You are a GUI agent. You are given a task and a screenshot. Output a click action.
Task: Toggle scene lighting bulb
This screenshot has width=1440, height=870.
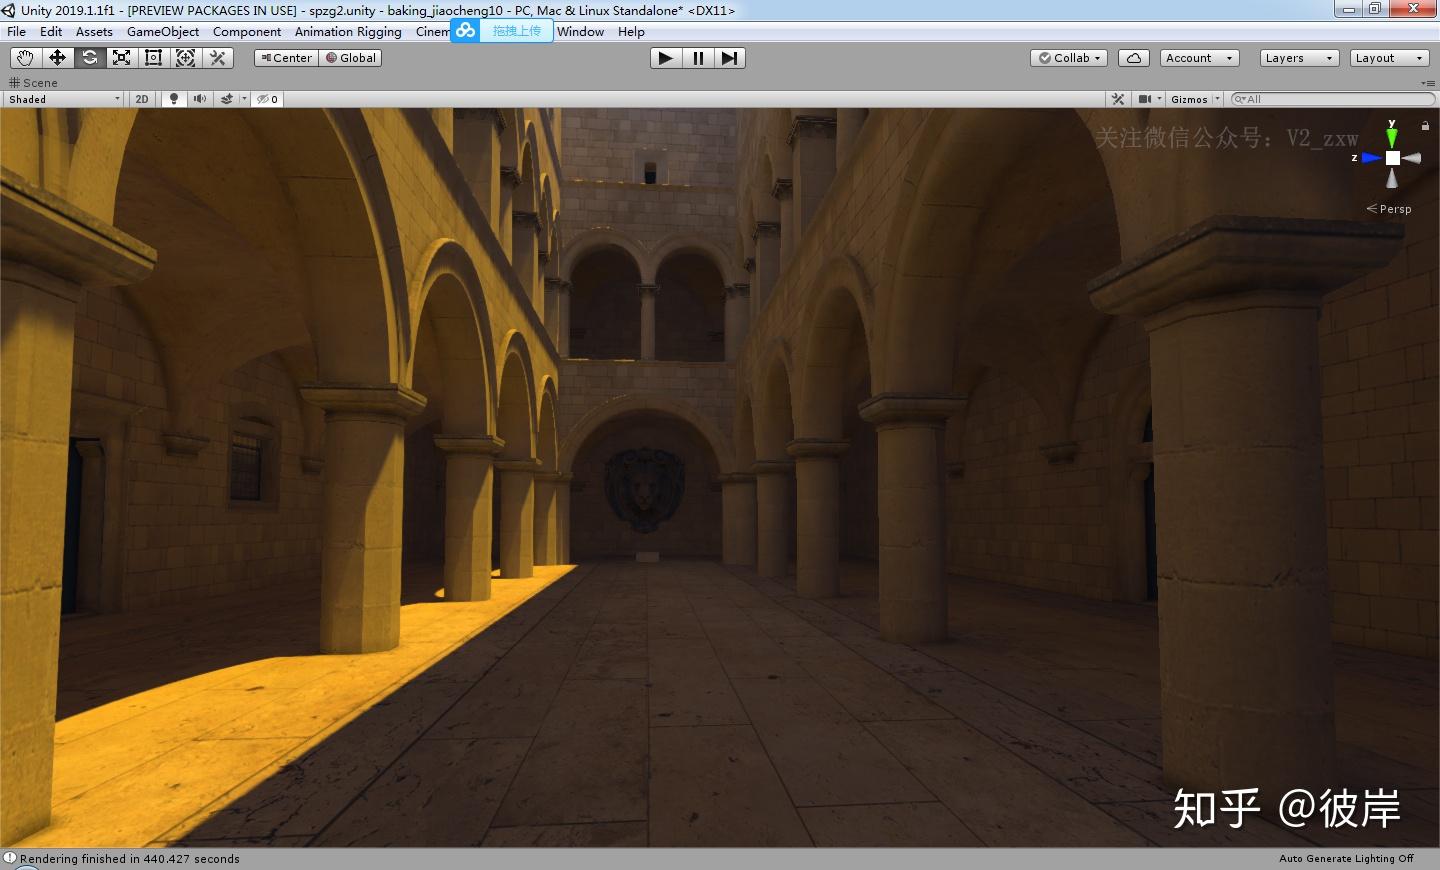(174, 99)
